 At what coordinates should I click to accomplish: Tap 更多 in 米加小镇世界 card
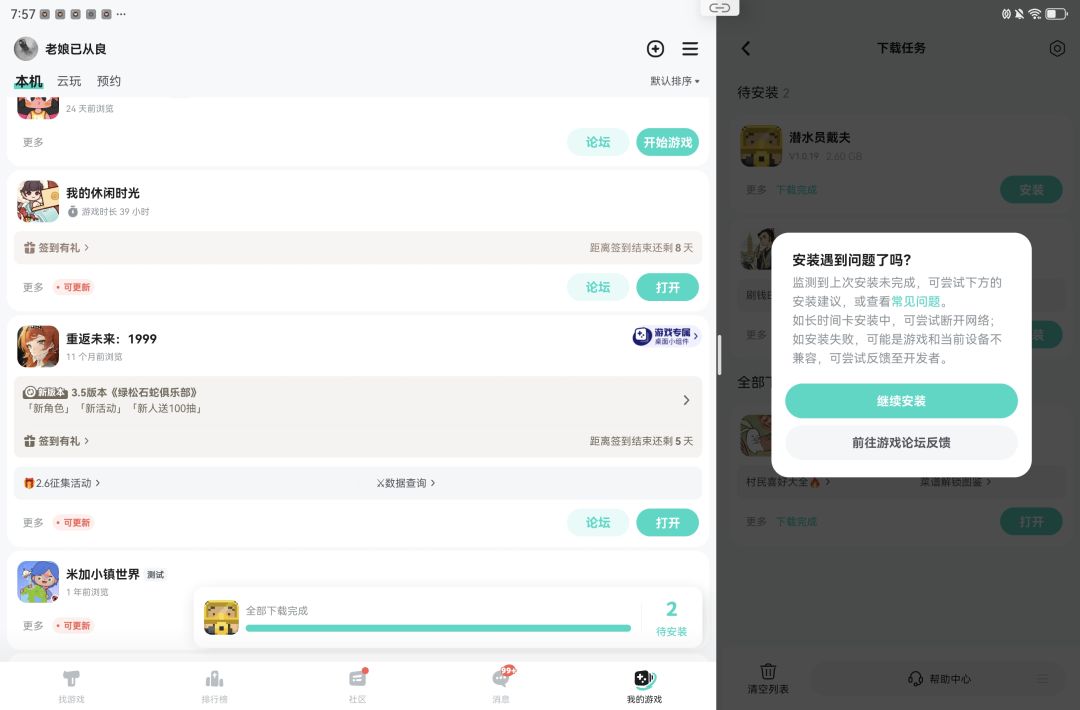click(x=33, y=625)
